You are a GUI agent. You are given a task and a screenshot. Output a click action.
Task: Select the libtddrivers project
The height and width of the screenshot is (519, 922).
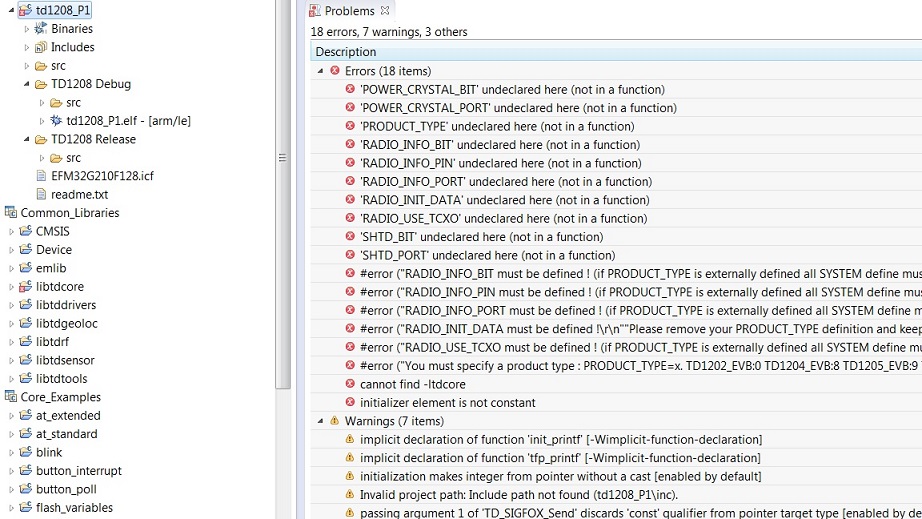click(x=66, y=305)
